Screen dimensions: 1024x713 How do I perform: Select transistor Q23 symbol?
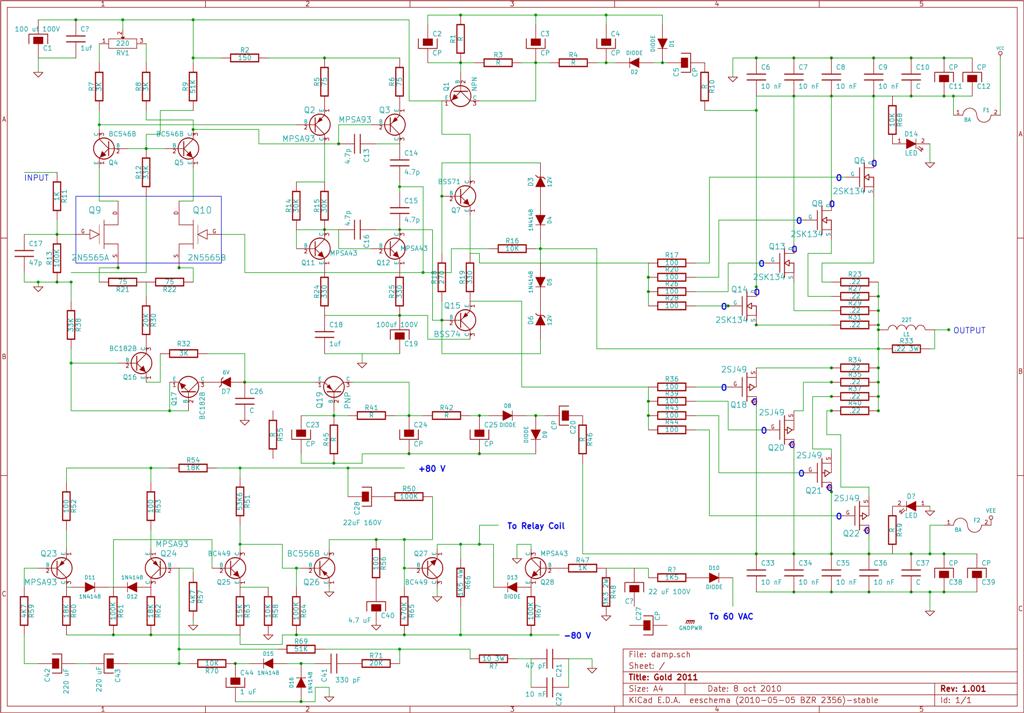pos(61,567)
